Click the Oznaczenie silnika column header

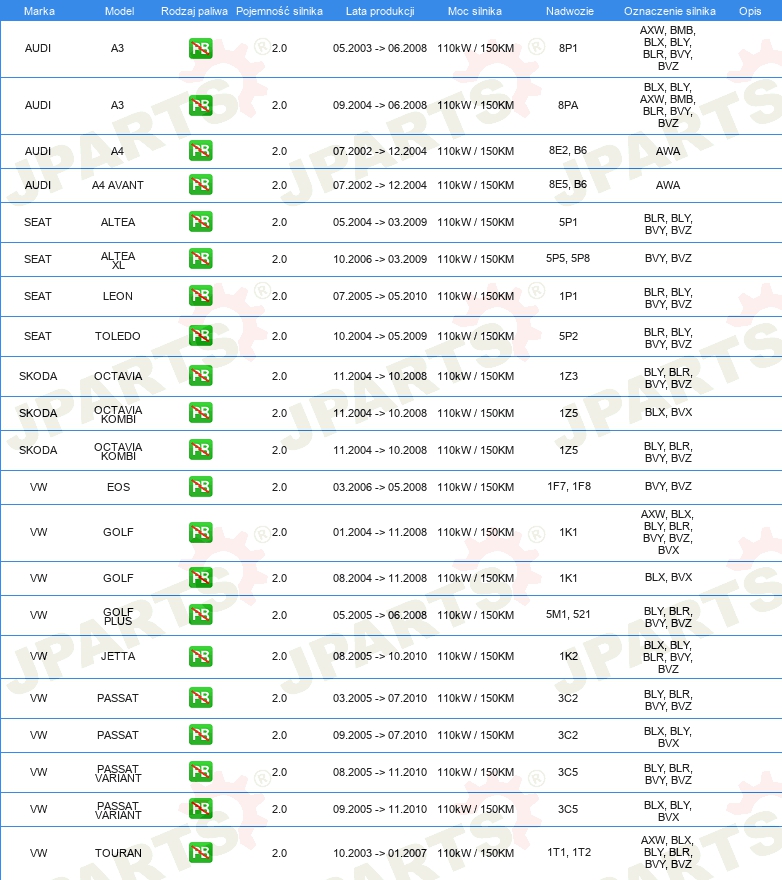pos(669,11)
